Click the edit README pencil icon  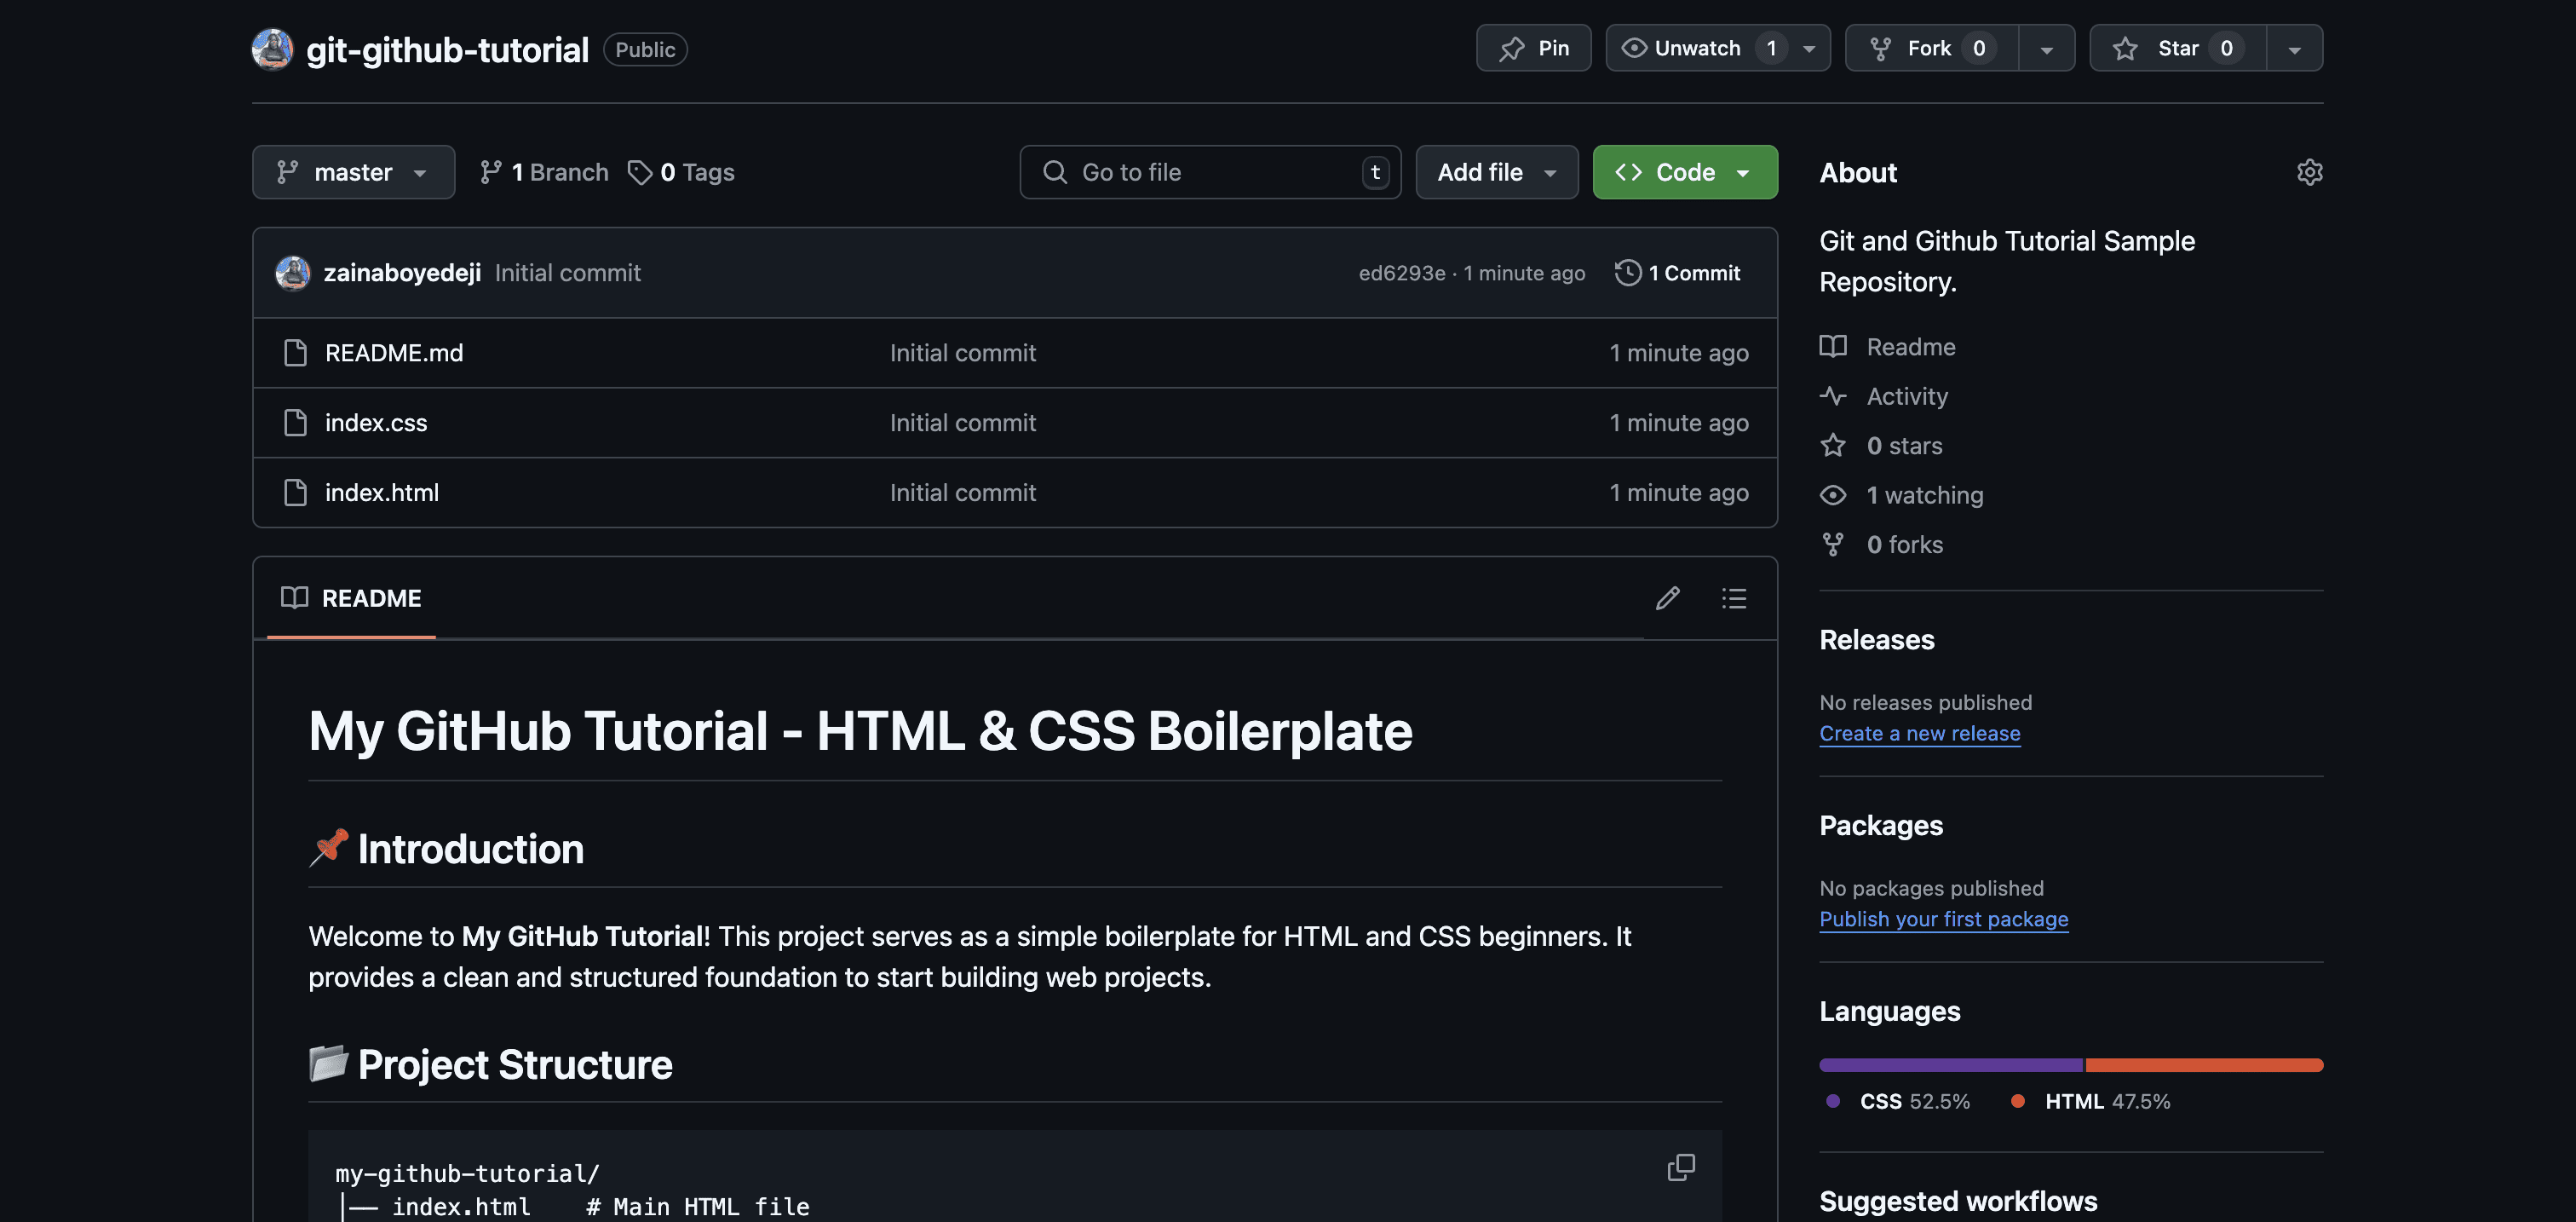[x=1667, y=598]
